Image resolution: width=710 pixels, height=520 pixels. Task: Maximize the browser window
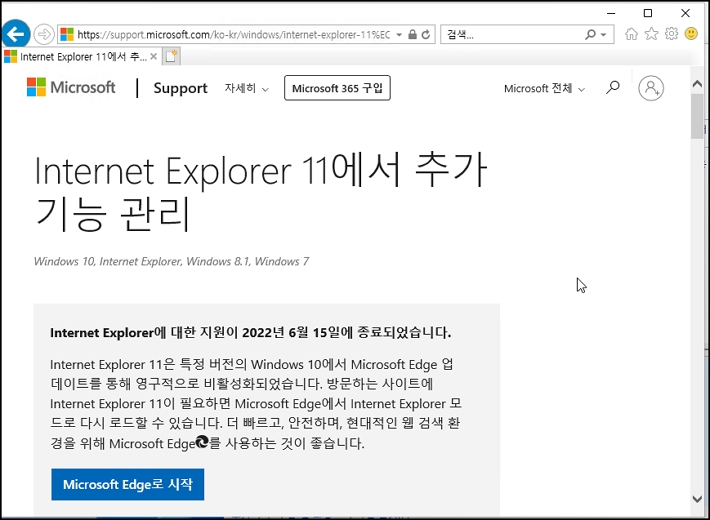648,13
